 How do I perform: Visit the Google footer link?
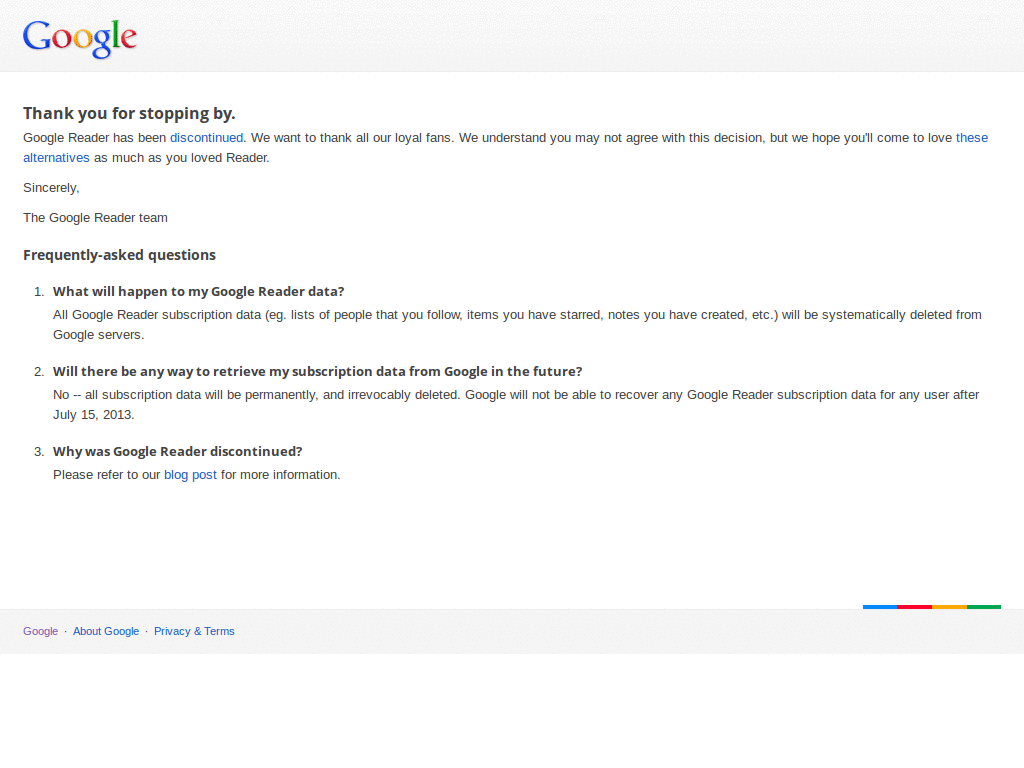pyautogui.click(x=40, y=632)
